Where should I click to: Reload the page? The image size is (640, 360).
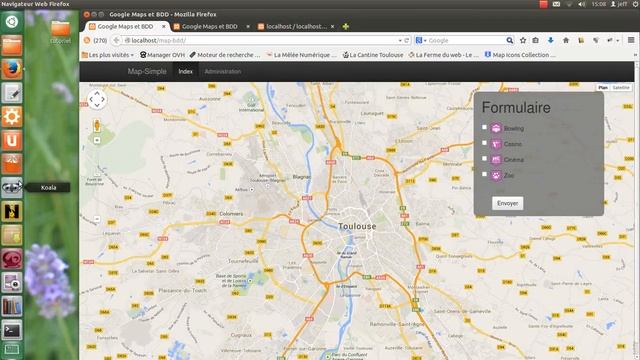coord(407,40)
